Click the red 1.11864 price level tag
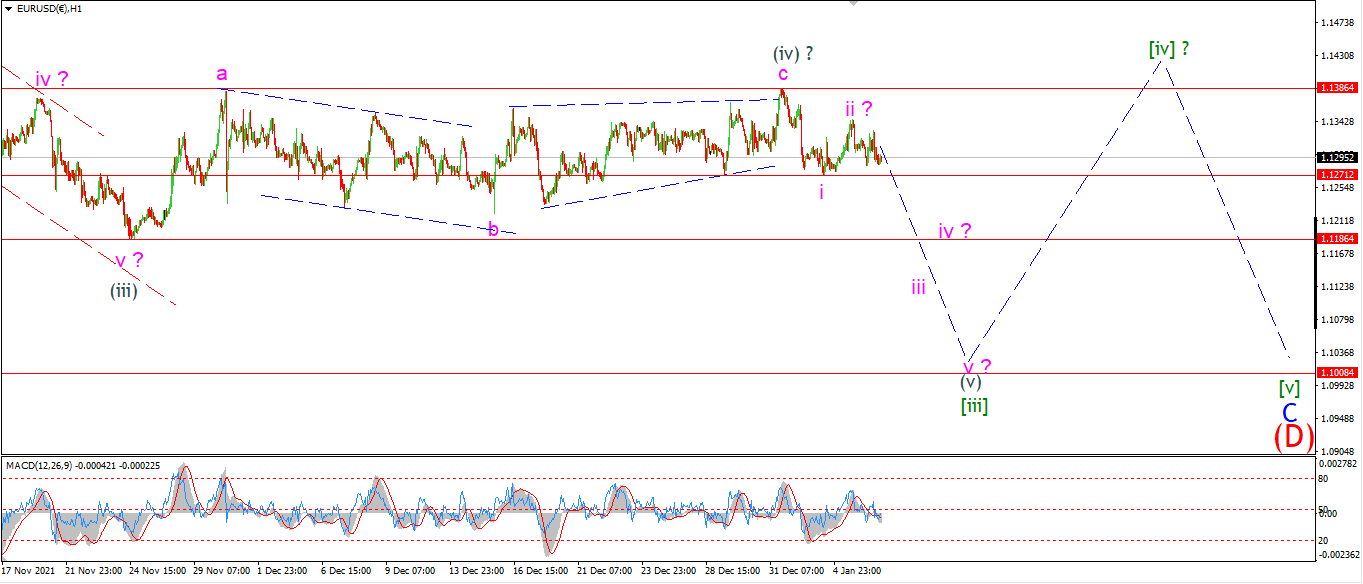Screen dimensions: 1363x584 point(1338,239)
